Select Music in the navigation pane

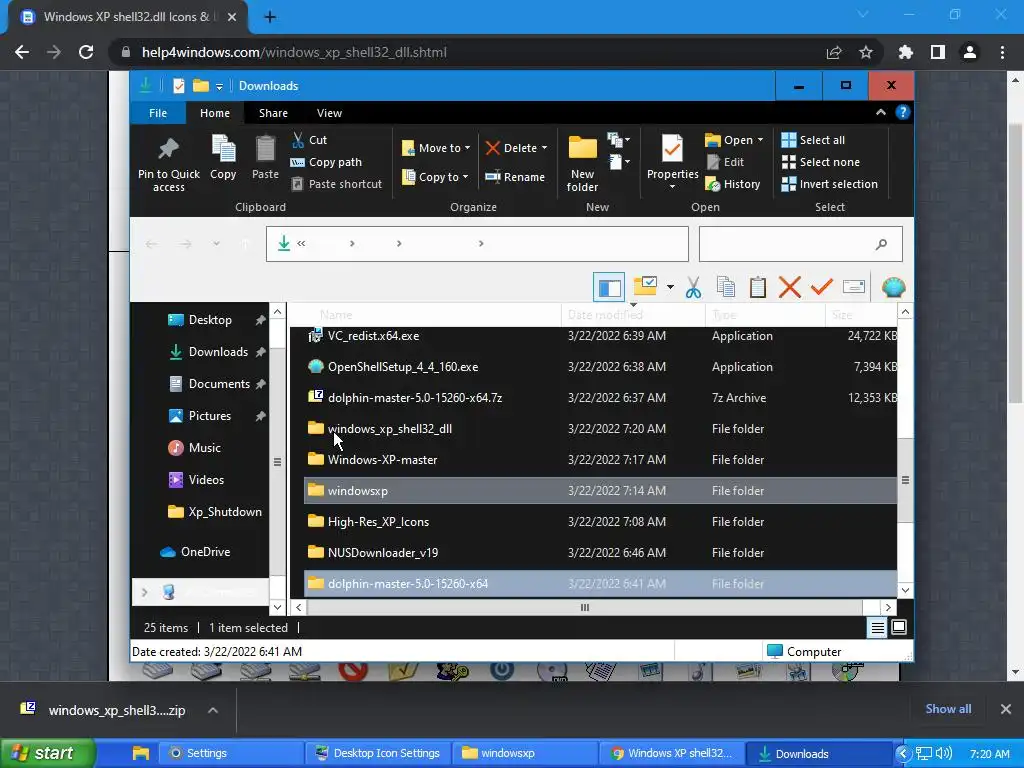coord(204,448)
